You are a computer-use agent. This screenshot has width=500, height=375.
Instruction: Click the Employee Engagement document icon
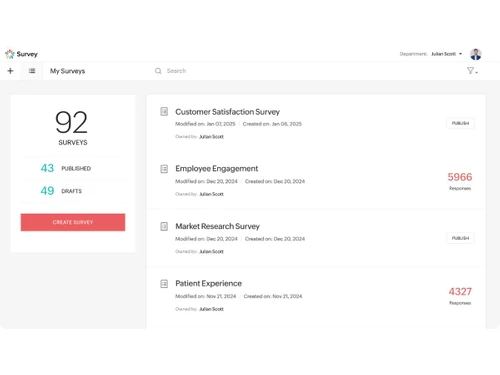point(164,169)
